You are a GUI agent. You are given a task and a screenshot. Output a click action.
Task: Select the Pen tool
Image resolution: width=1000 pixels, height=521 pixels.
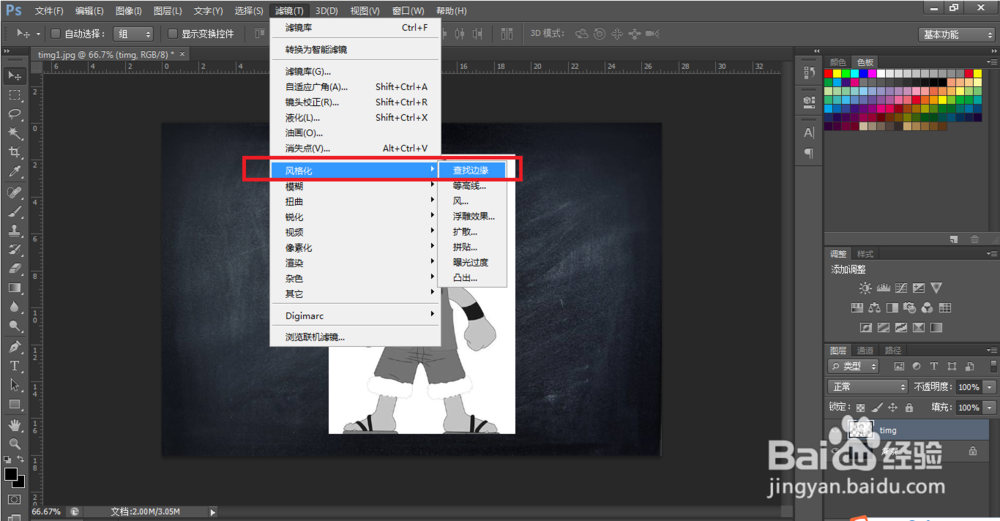(x=14, y=347)
